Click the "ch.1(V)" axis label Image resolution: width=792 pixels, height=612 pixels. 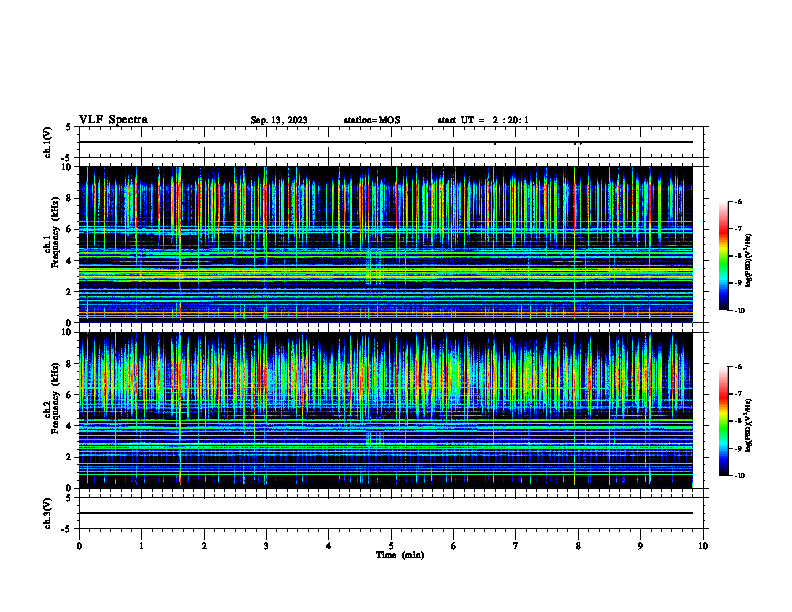coord(47,142)
